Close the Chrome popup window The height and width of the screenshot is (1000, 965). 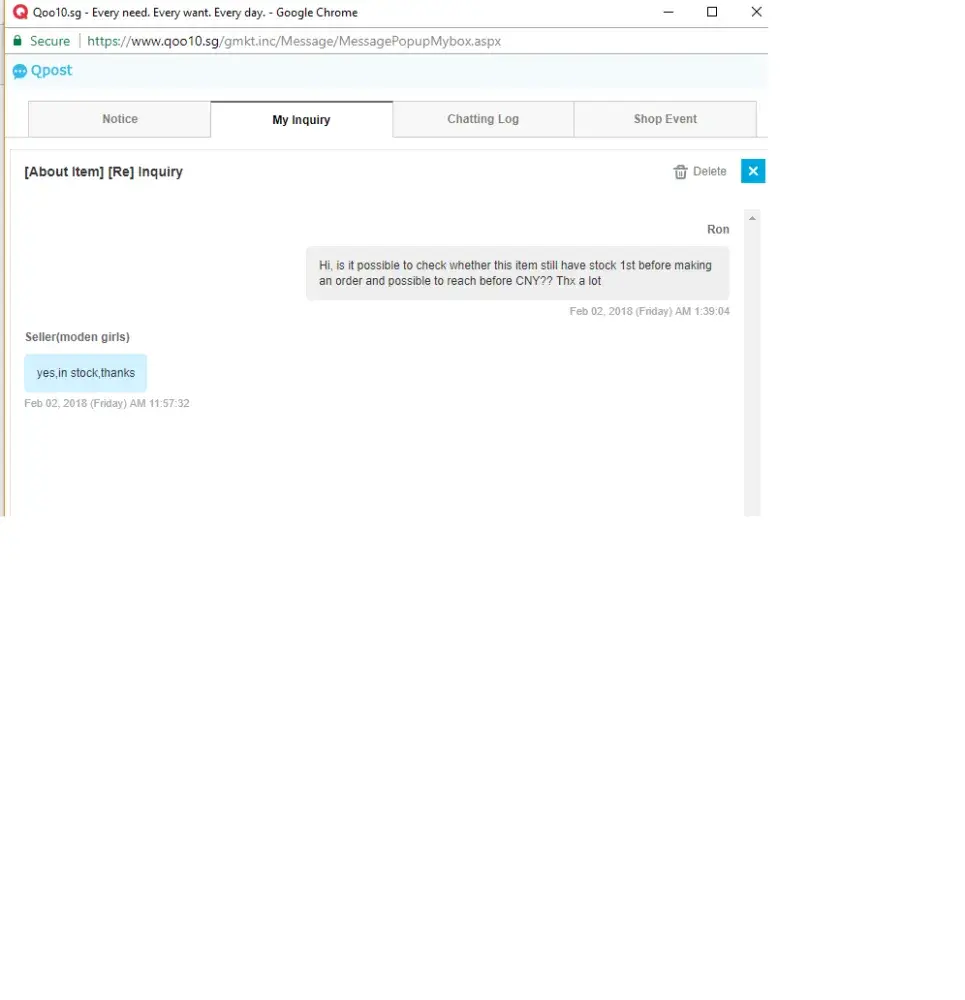(756, 13)
